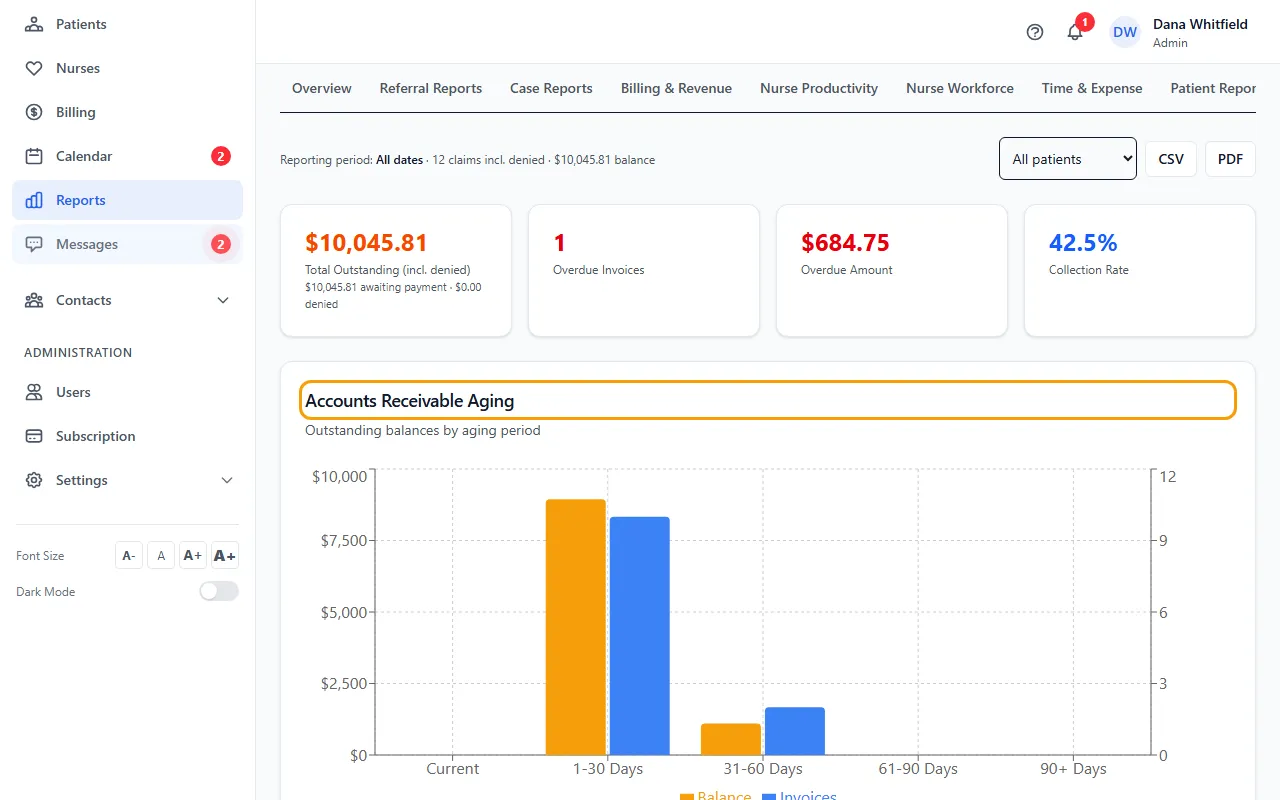Click the Overdue Invoices label
This screenshot has width=1280, height=800.
pos(599,270)
